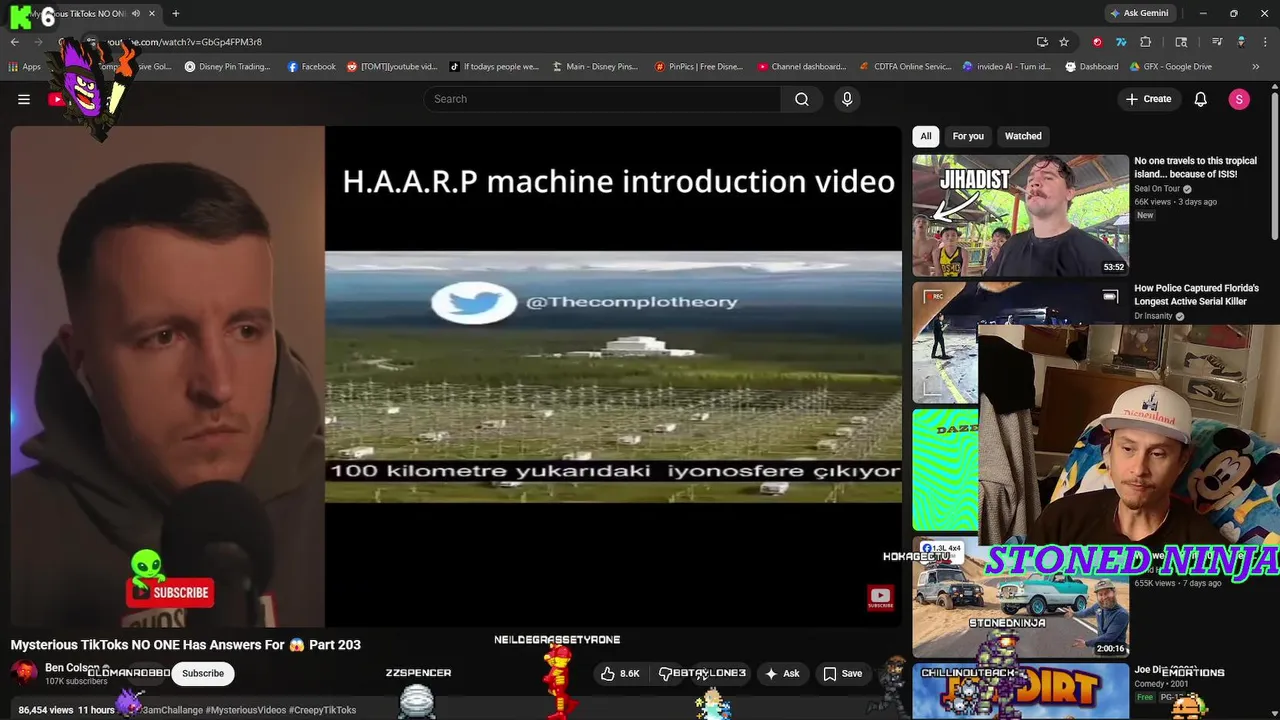Install app using the address bar icon
The width and height of the screenshot is (1280, 720).
click(1042, 42)
